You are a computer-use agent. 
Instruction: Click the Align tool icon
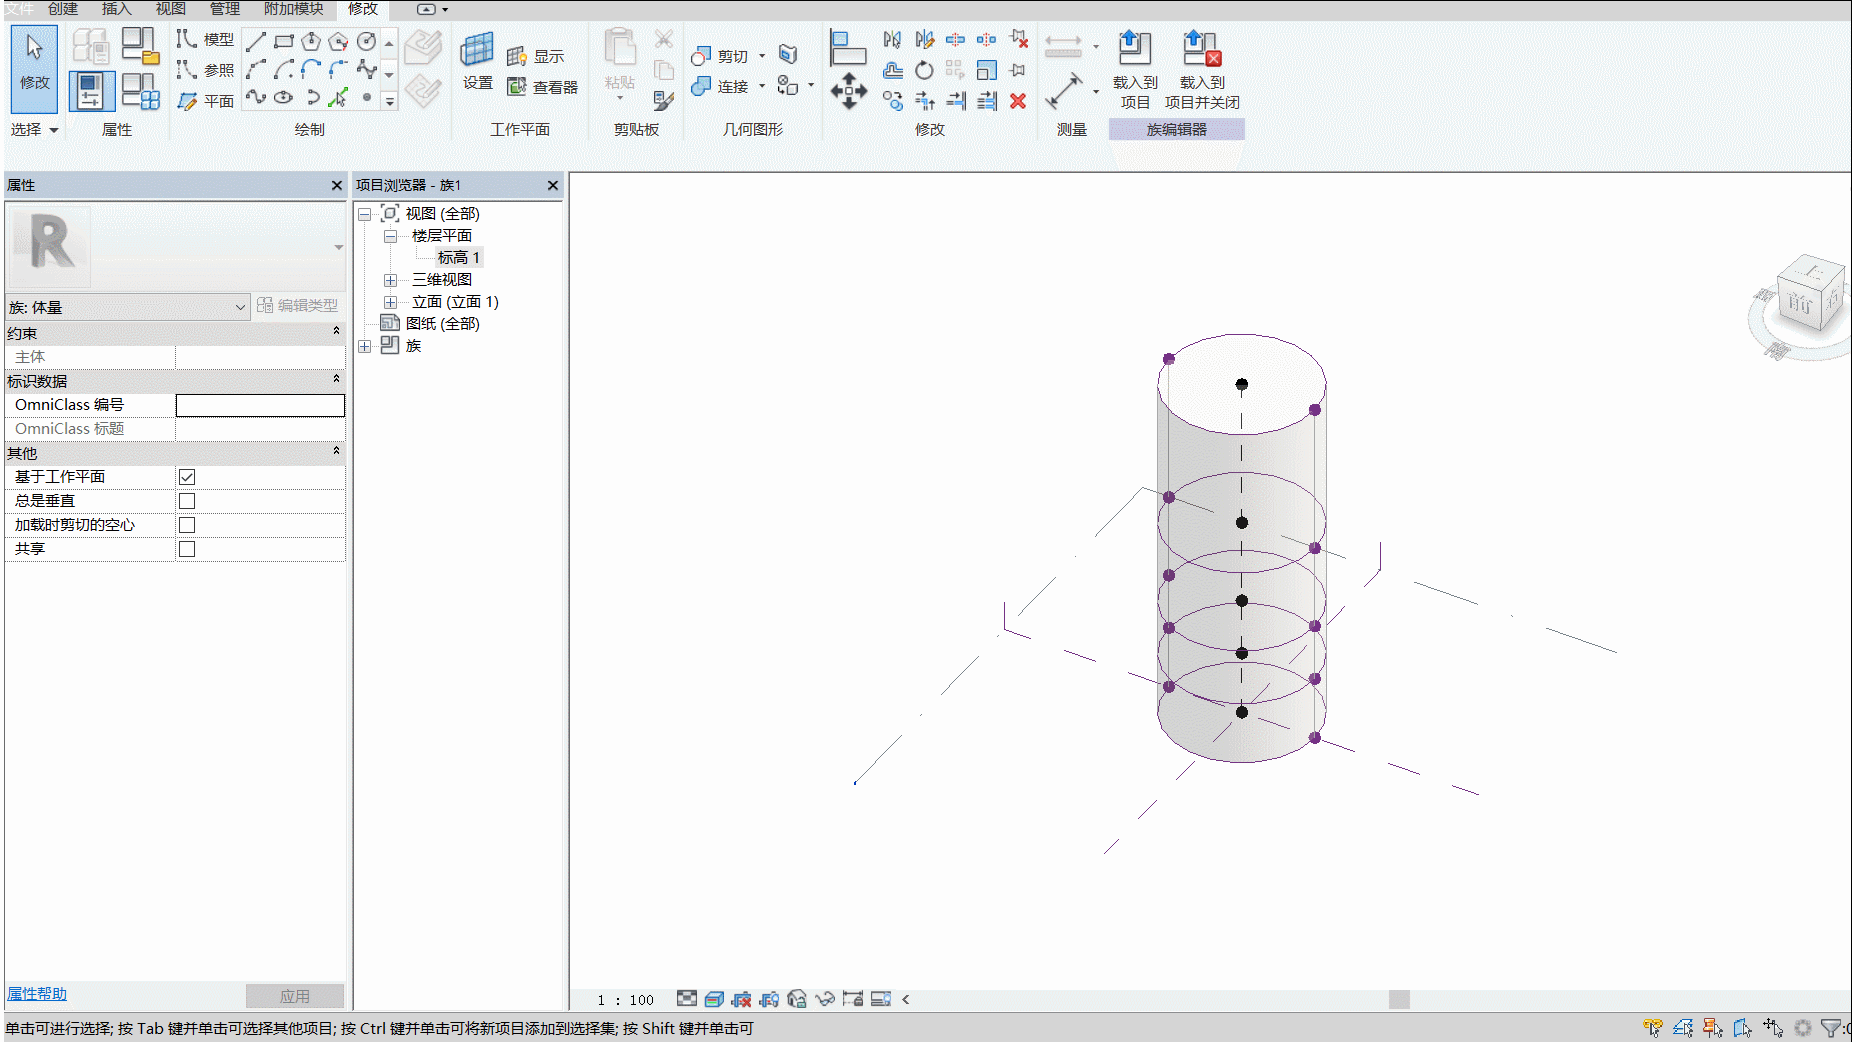847,47
